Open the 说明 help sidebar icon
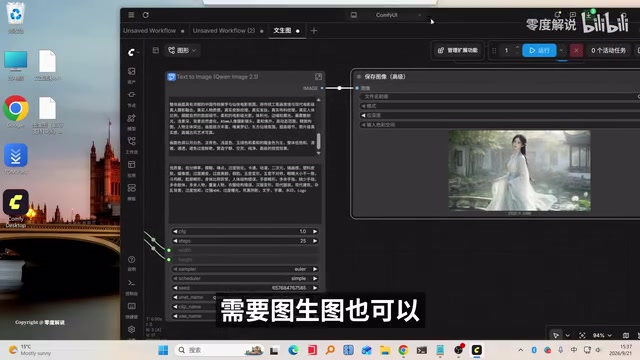The height and width of the screenshot is (360, 640). [x=131, y=263]
